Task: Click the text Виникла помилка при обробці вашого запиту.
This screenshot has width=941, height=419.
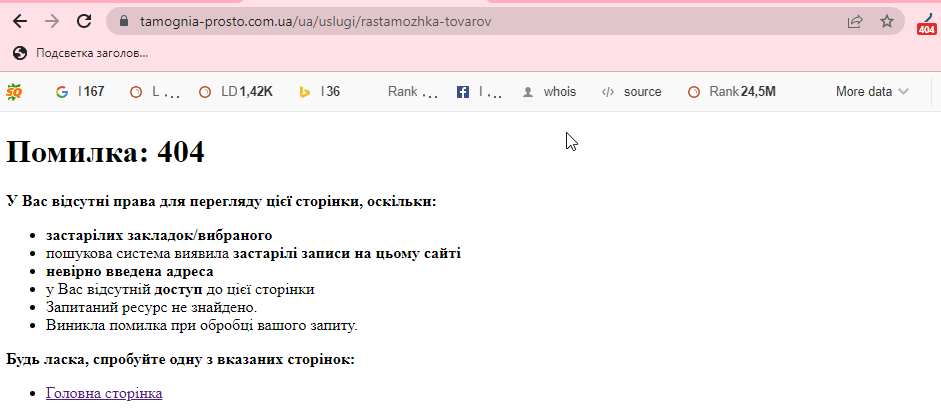Action: (x=202, y=326)
